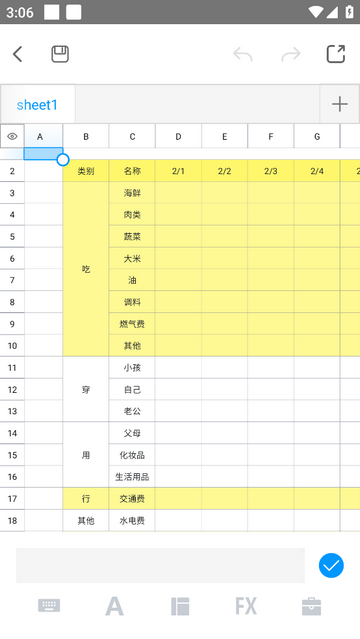Redo the last action
360x639 pixels.
(x=291, y=54)
